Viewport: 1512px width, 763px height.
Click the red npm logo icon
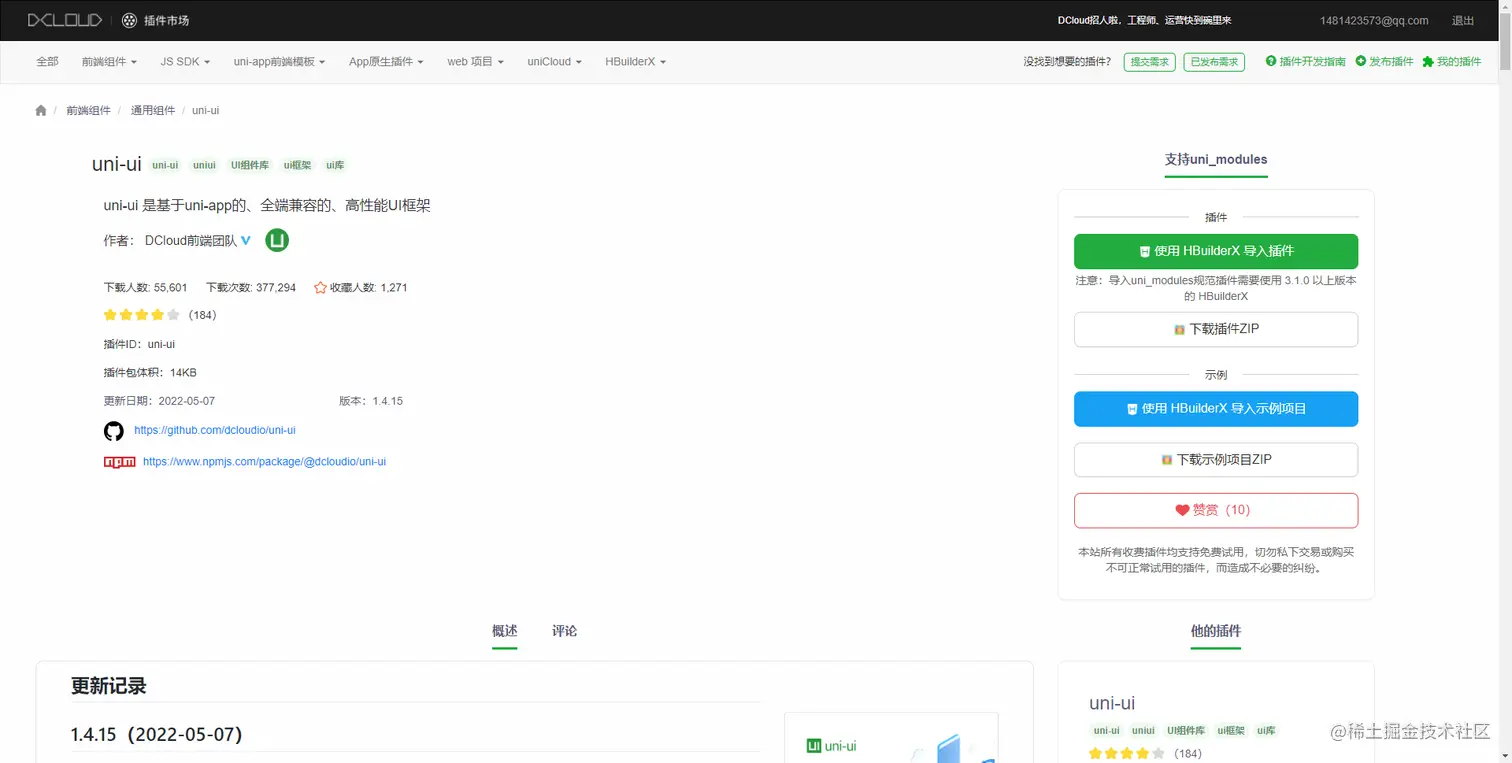point(119,462)
